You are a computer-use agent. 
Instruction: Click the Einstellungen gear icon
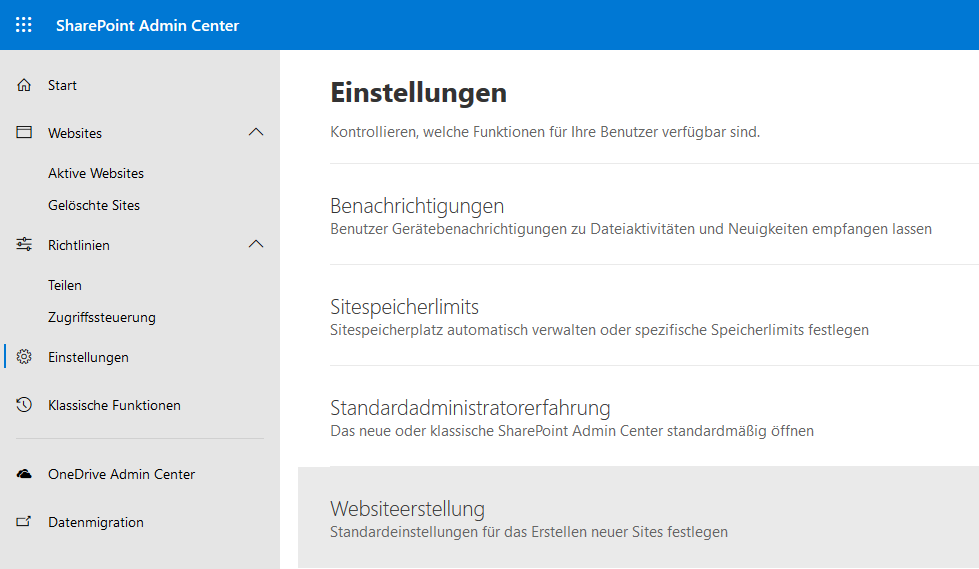[24, 357]
